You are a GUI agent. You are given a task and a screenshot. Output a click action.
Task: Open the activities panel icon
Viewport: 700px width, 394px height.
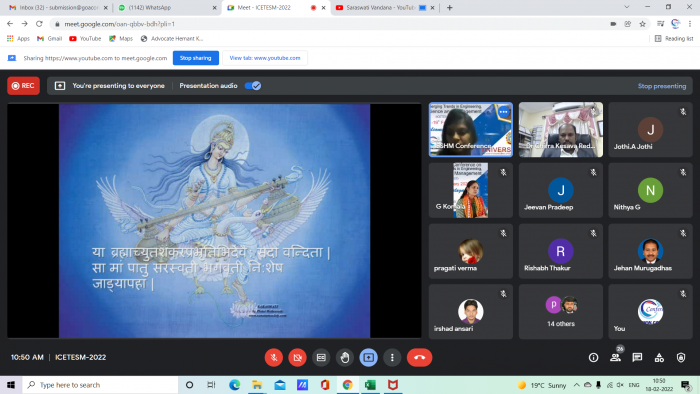tap(659, 357)
